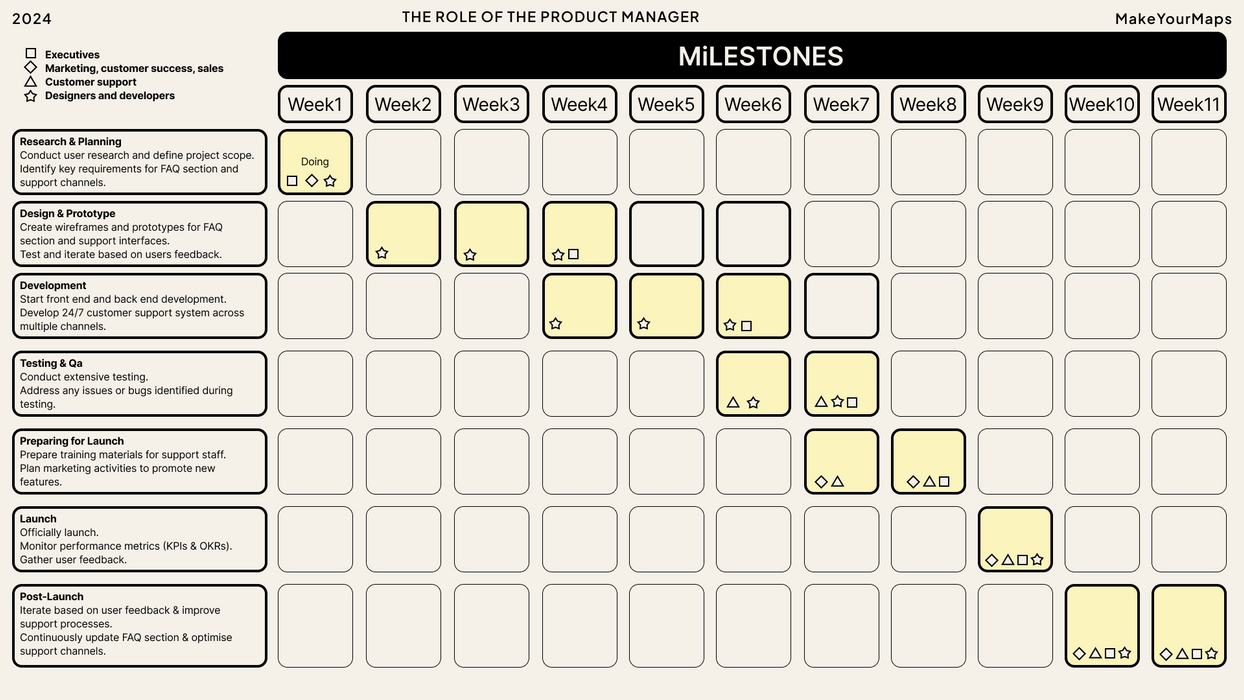
Task: Click the title The Role of the Product Manager
Action: click(x=551, y=17)
